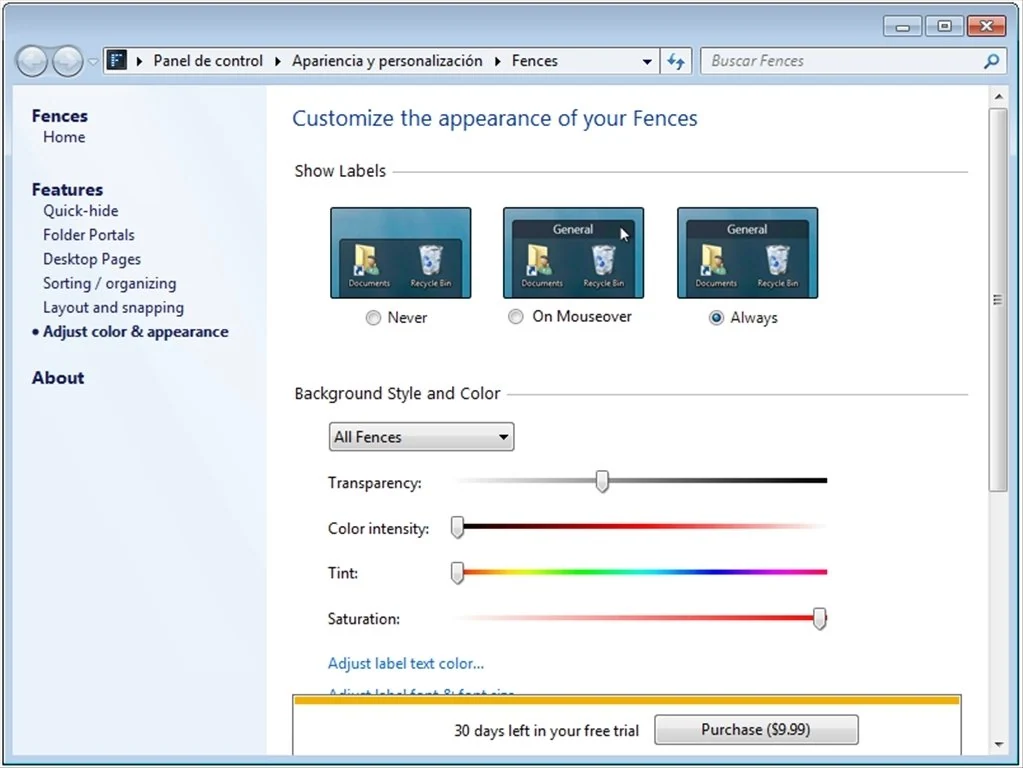Open the About section
The width and height of the screenshot is (1023, 768).
pos(58,378)
